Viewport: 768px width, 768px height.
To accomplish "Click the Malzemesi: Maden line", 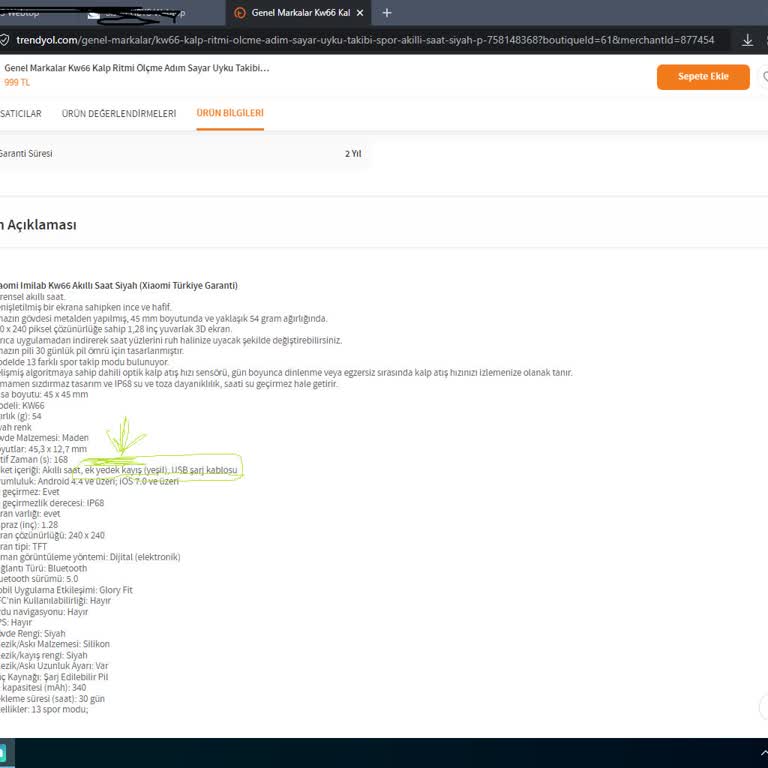I will pyautogui.click(x=44, y=438).
